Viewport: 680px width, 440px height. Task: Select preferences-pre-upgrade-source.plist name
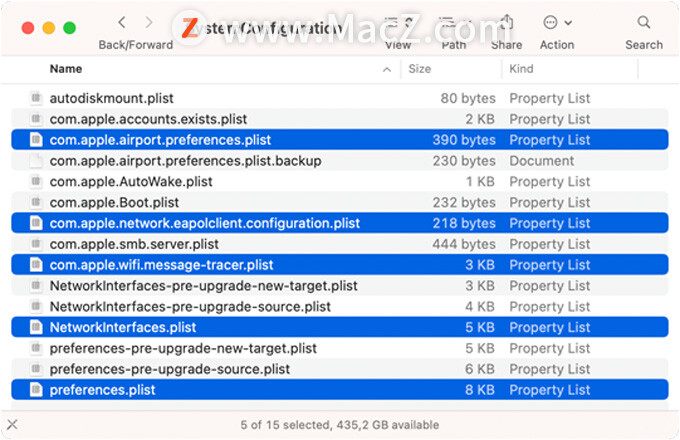pos(170,369)
